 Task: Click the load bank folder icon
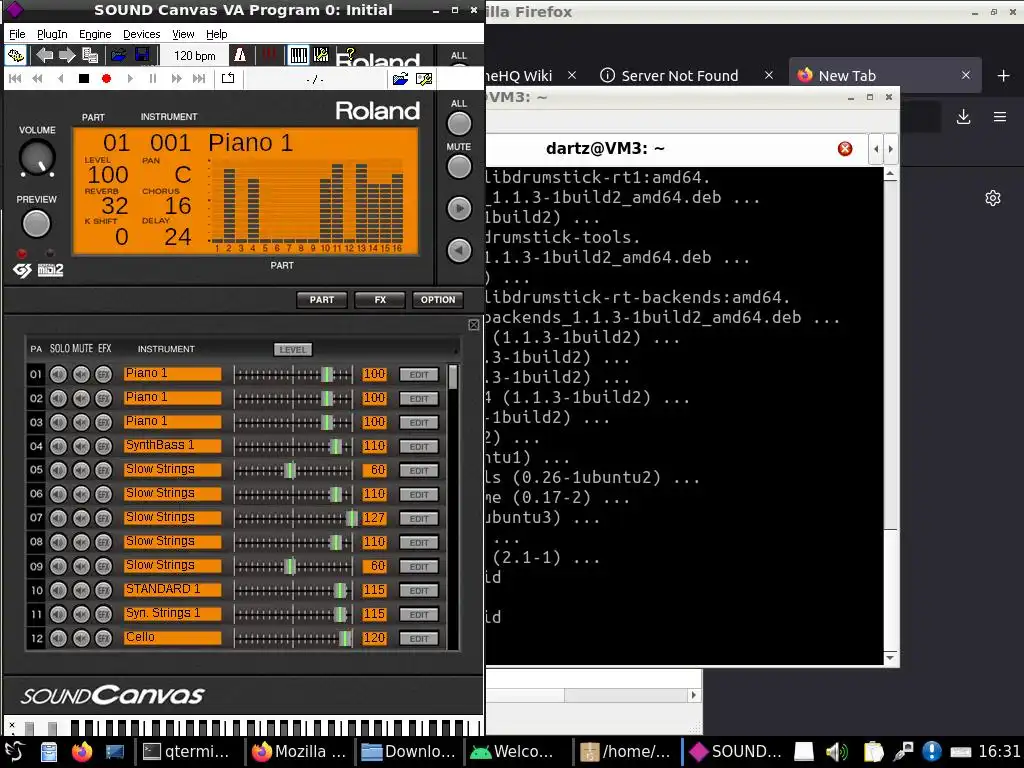tap(118, 56)
